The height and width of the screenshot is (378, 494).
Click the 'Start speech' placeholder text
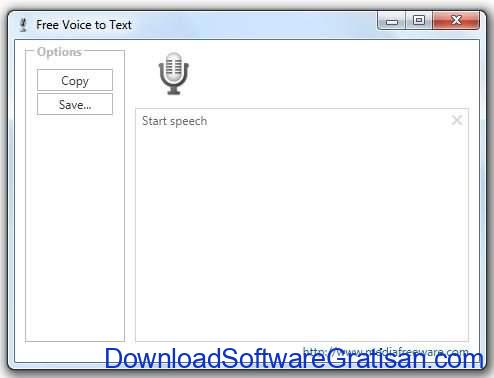point(174,121)
